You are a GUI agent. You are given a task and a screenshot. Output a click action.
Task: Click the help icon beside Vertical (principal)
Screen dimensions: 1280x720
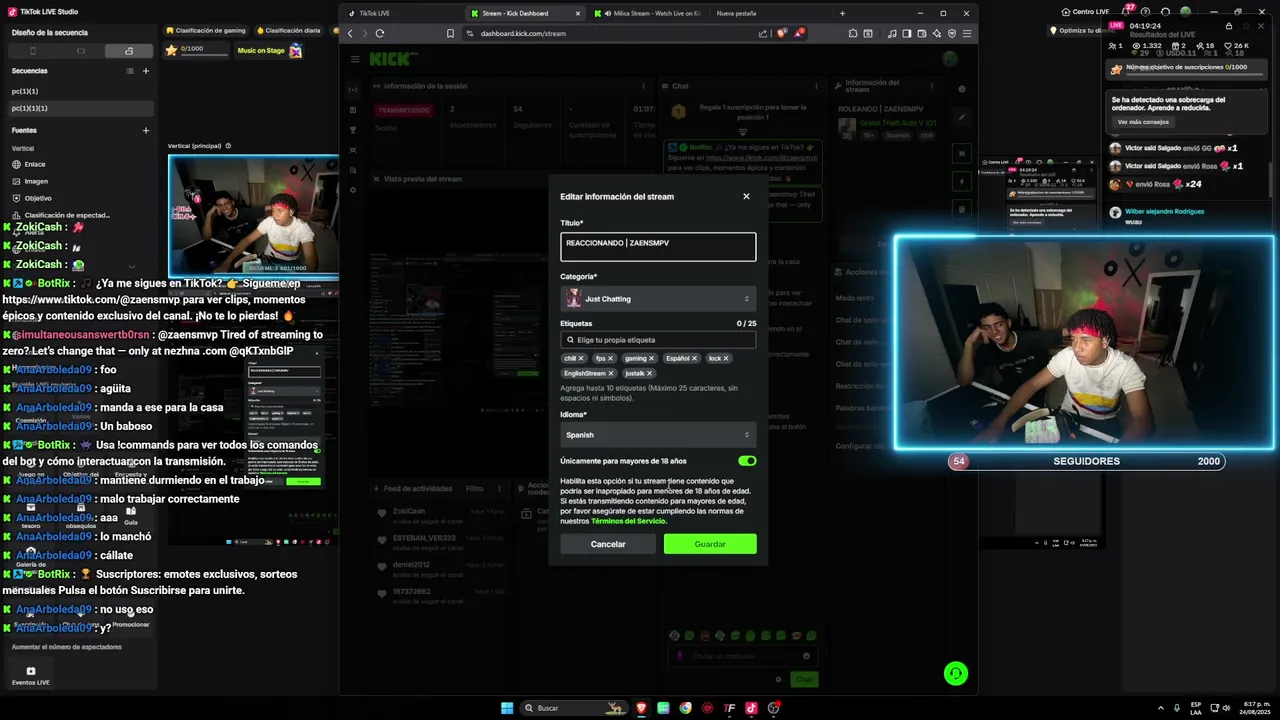click(228, 146)
